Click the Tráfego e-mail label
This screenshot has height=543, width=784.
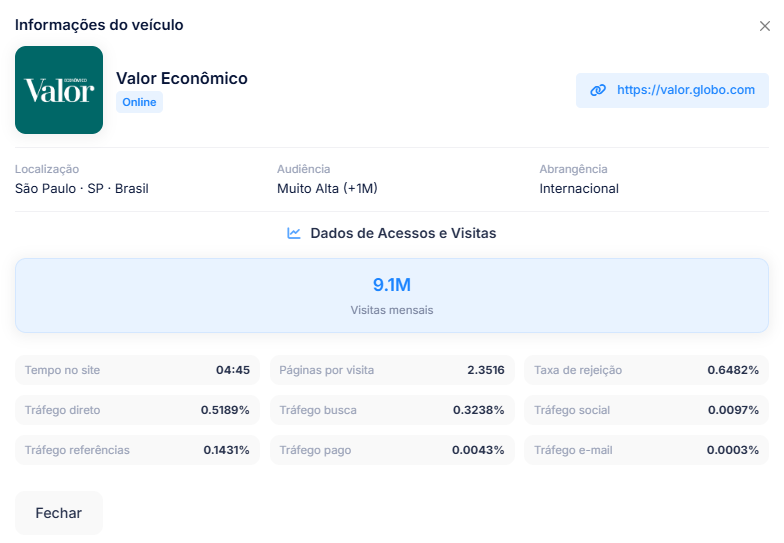point(573,450)
